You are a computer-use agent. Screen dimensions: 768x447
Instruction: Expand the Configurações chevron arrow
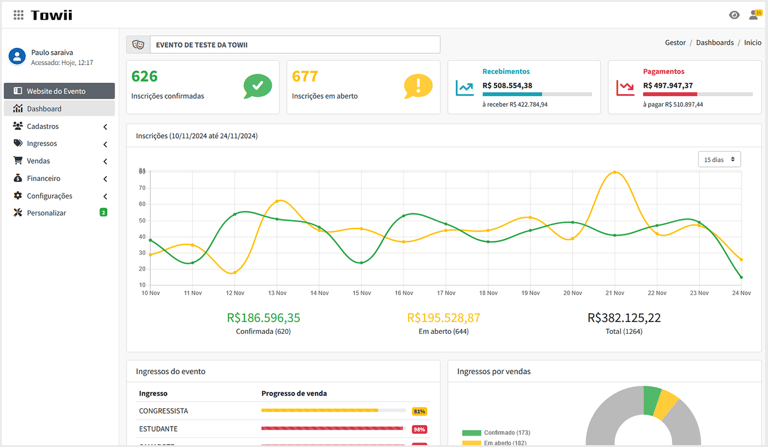(x=105, y=196)
